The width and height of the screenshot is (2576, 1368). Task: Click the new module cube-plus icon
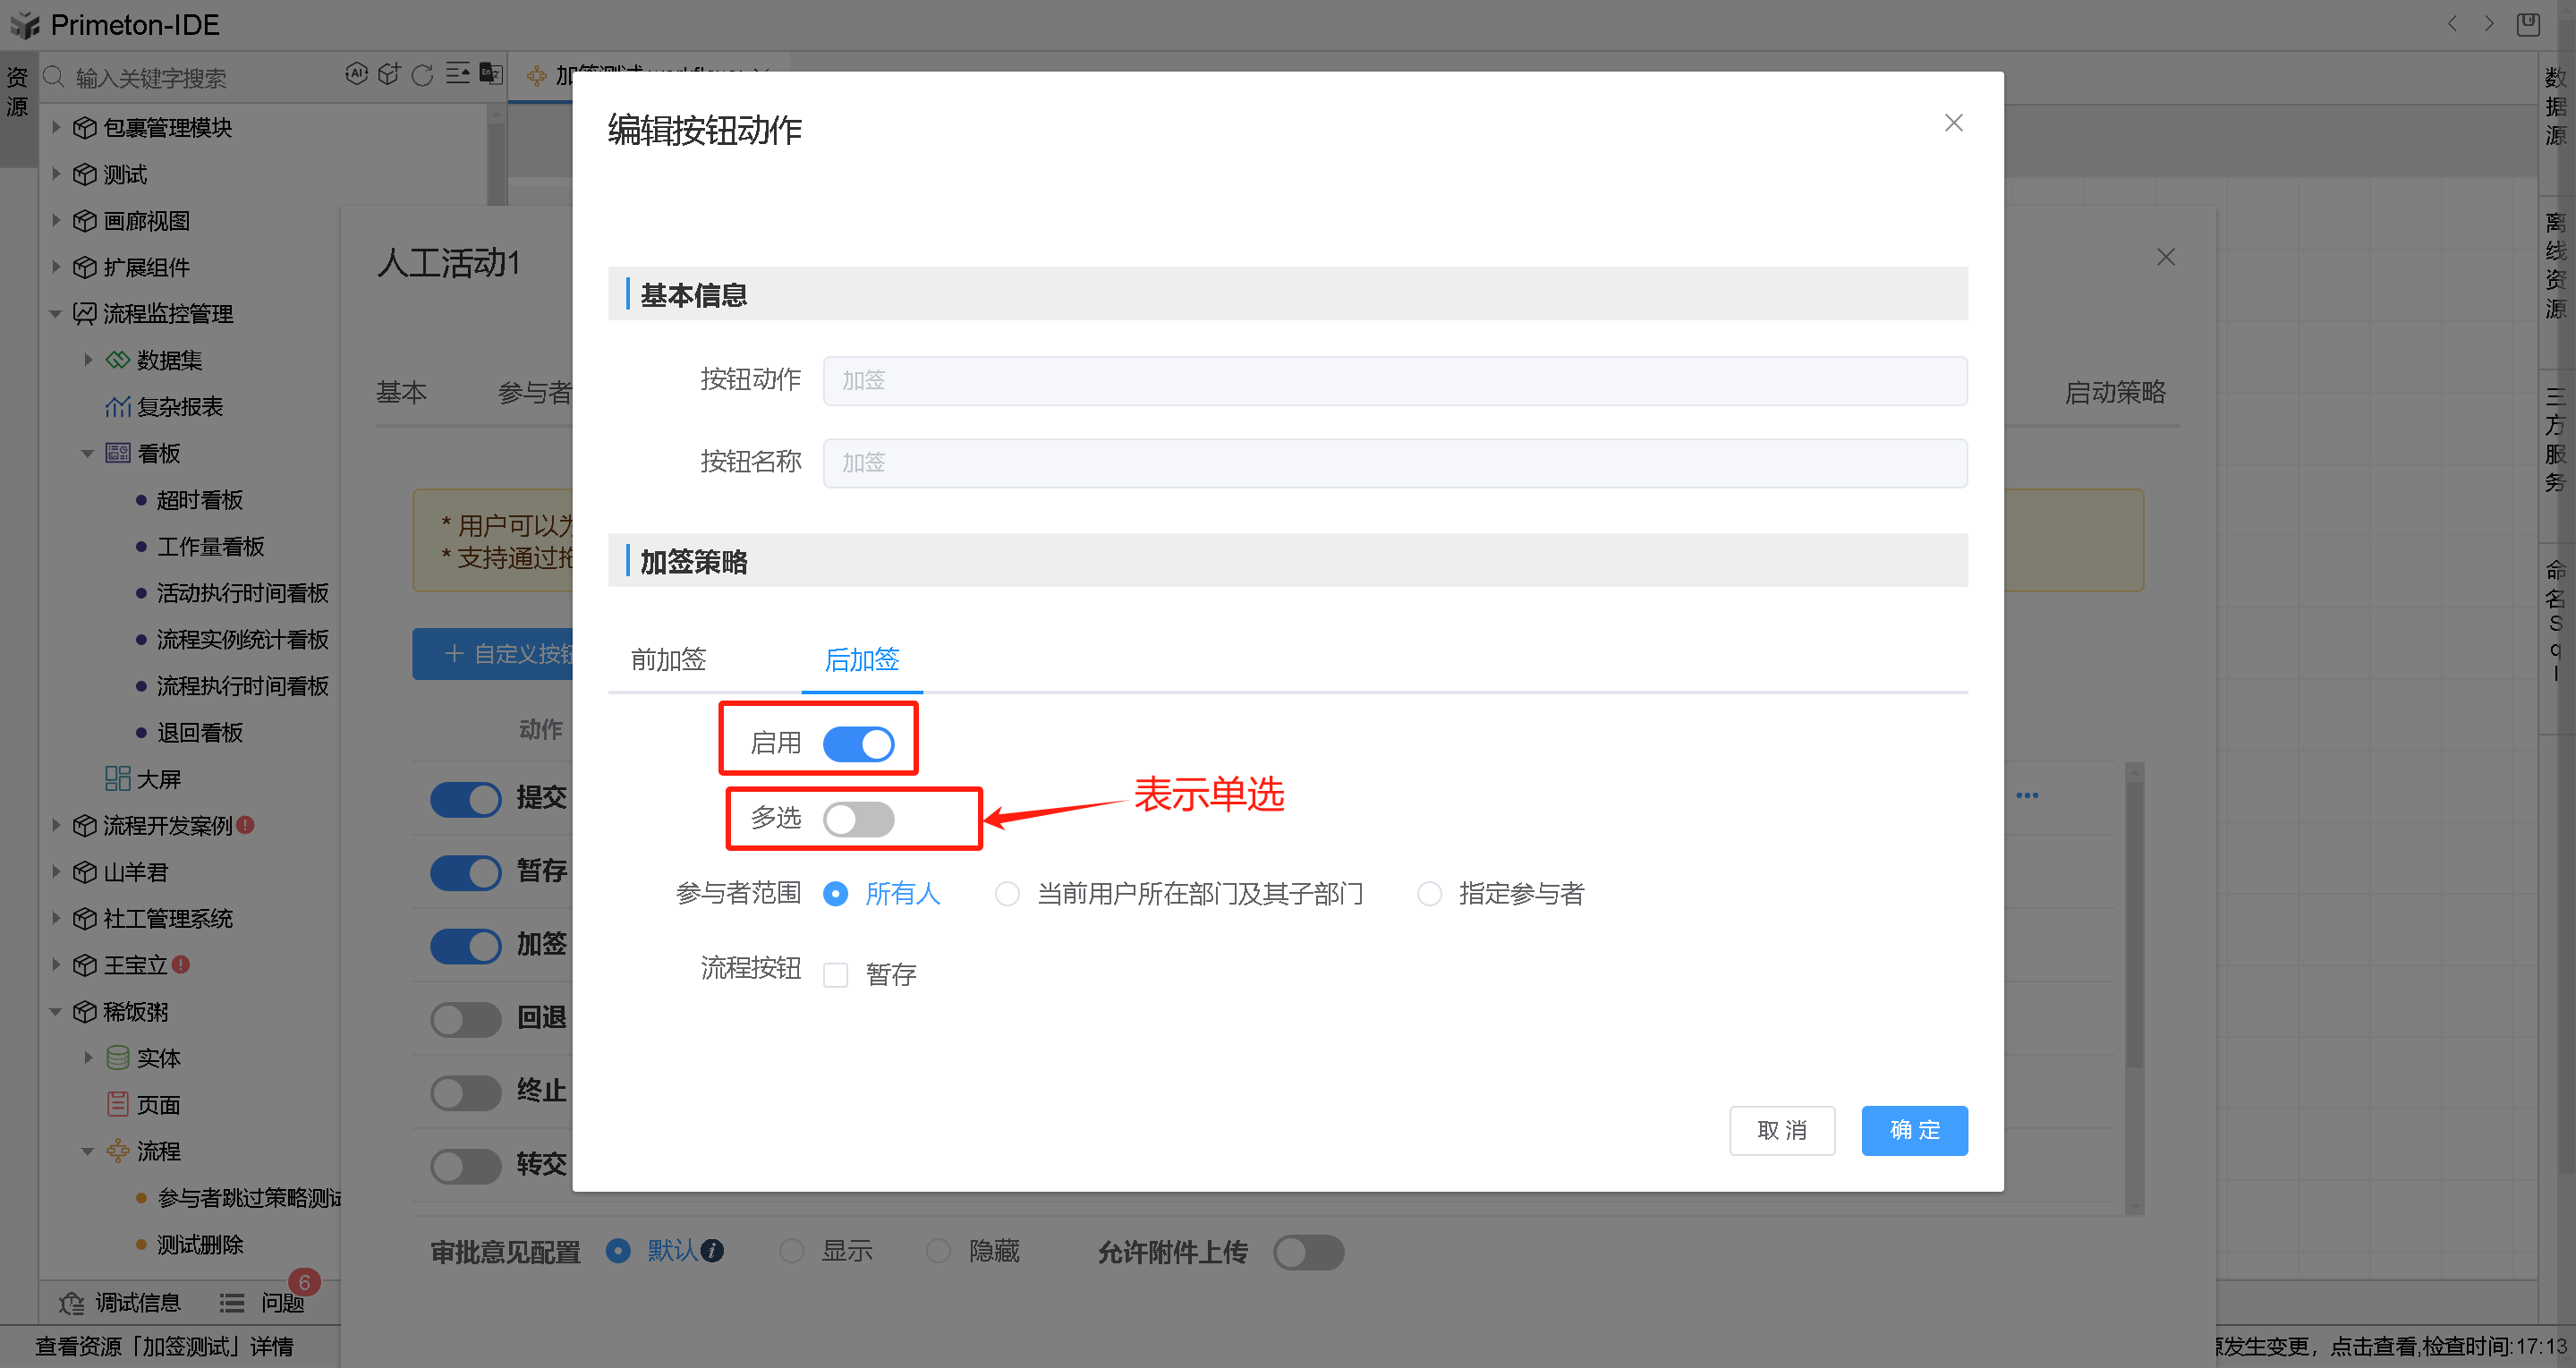coord(389,74)
